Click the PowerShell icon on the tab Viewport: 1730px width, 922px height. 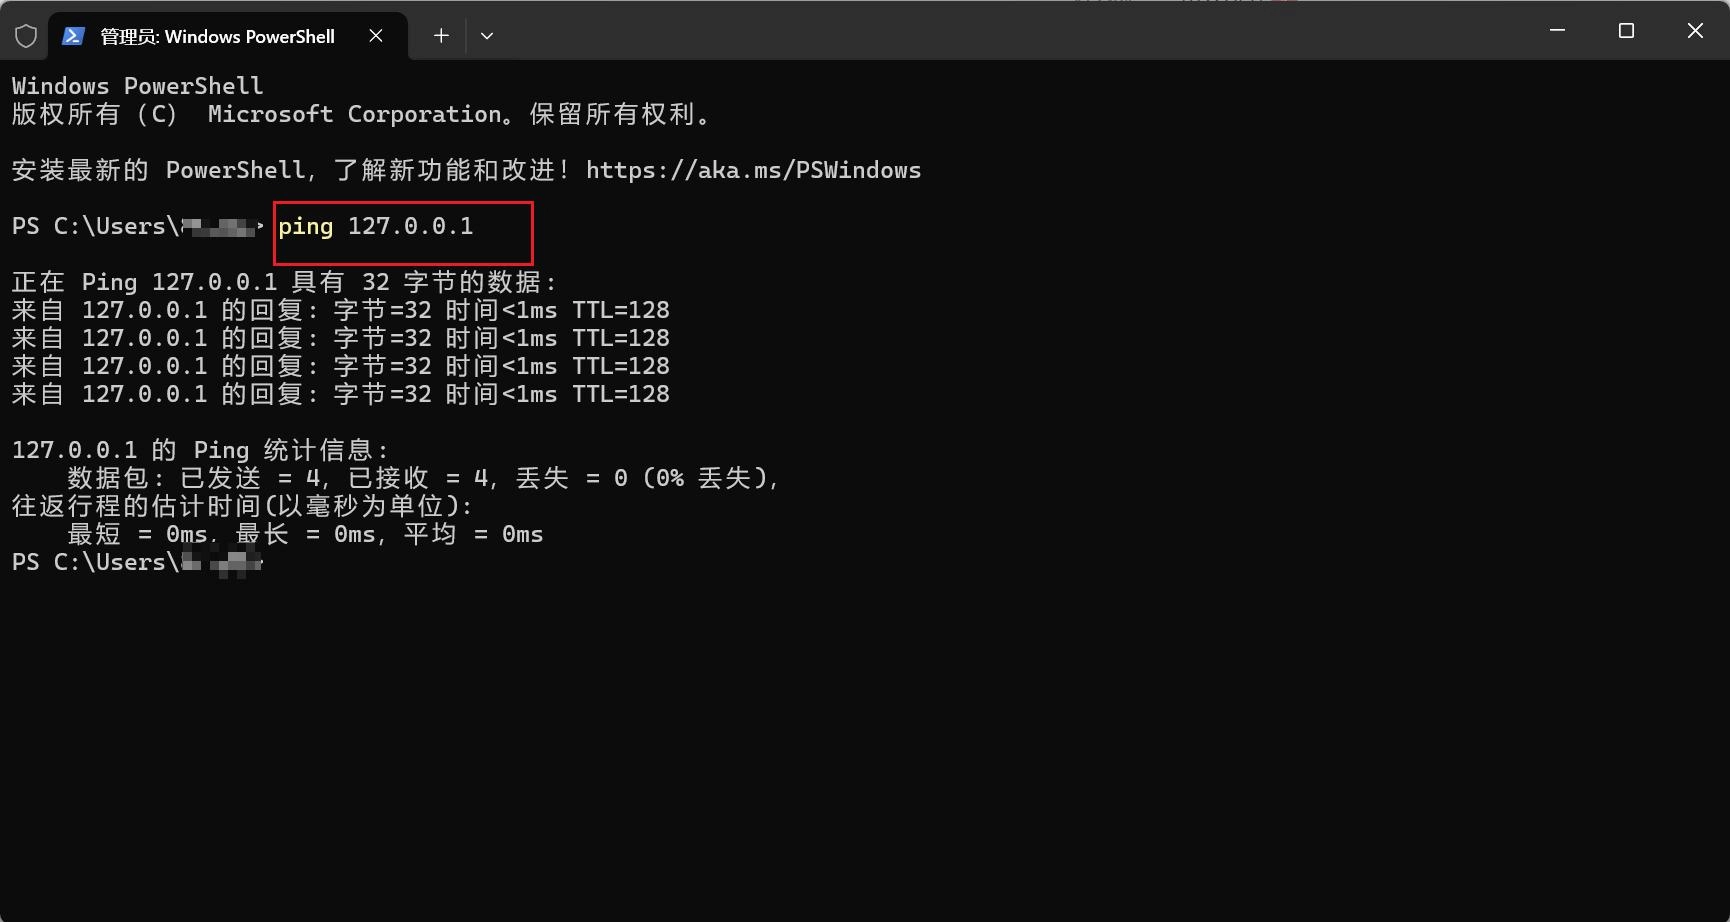click(x=73, y=36)
